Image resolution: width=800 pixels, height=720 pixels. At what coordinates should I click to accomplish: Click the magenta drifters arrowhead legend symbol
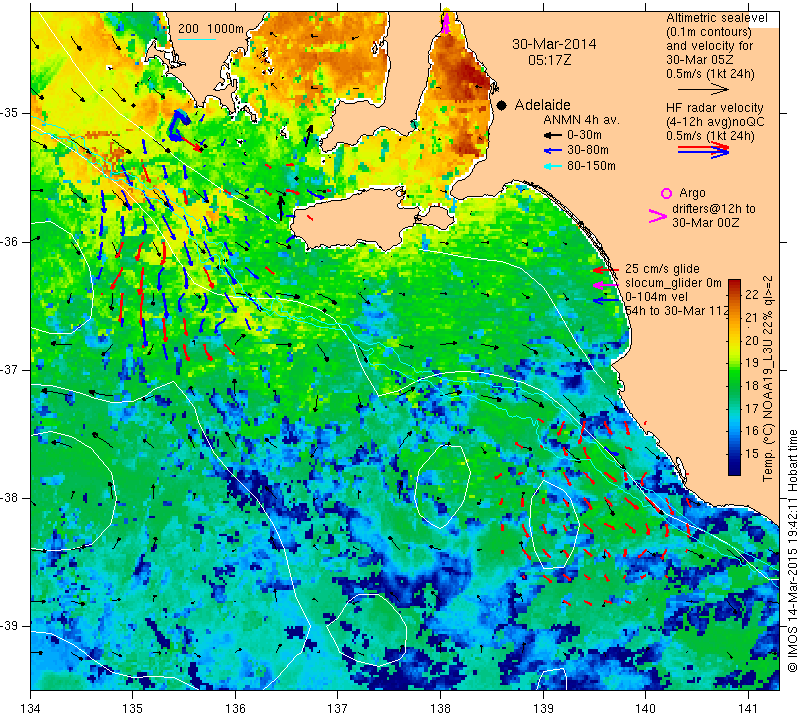pyautogui.click(x=657, y=216)
